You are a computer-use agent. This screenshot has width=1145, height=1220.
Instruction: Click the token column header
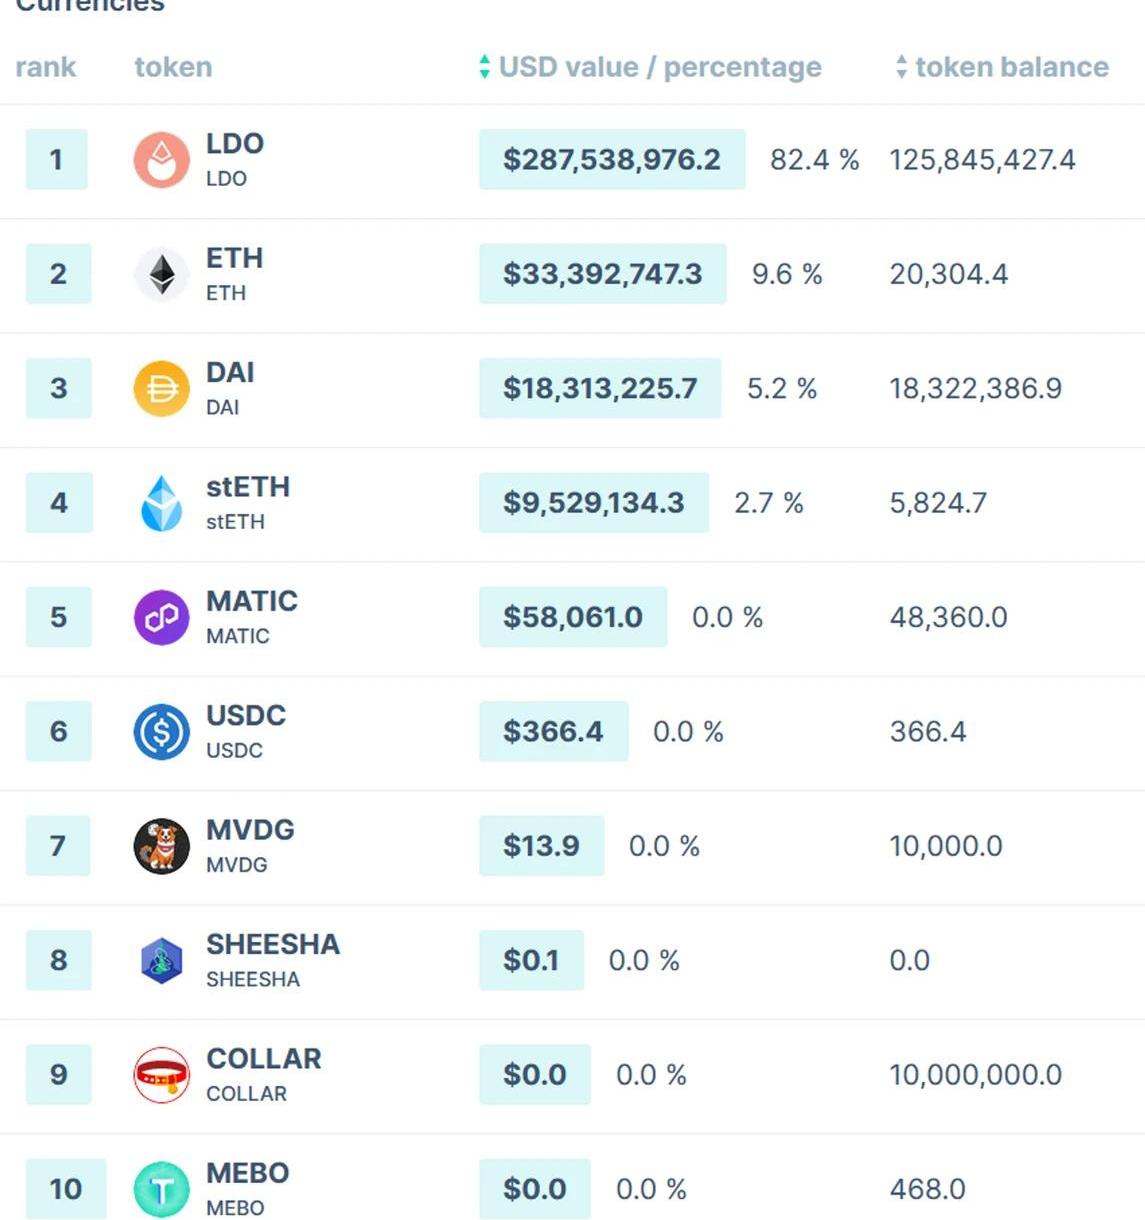point(173,67)
